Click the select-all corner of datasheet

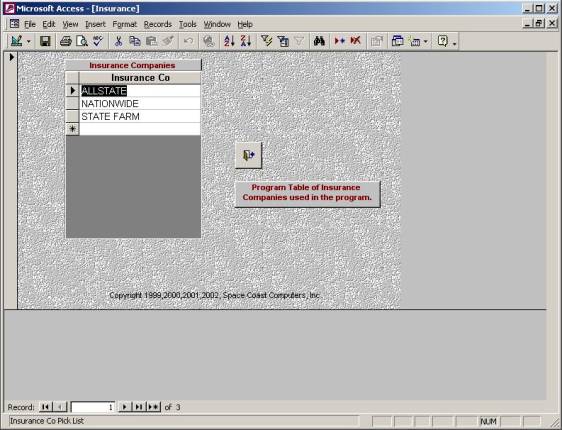(x=72, y=78)
